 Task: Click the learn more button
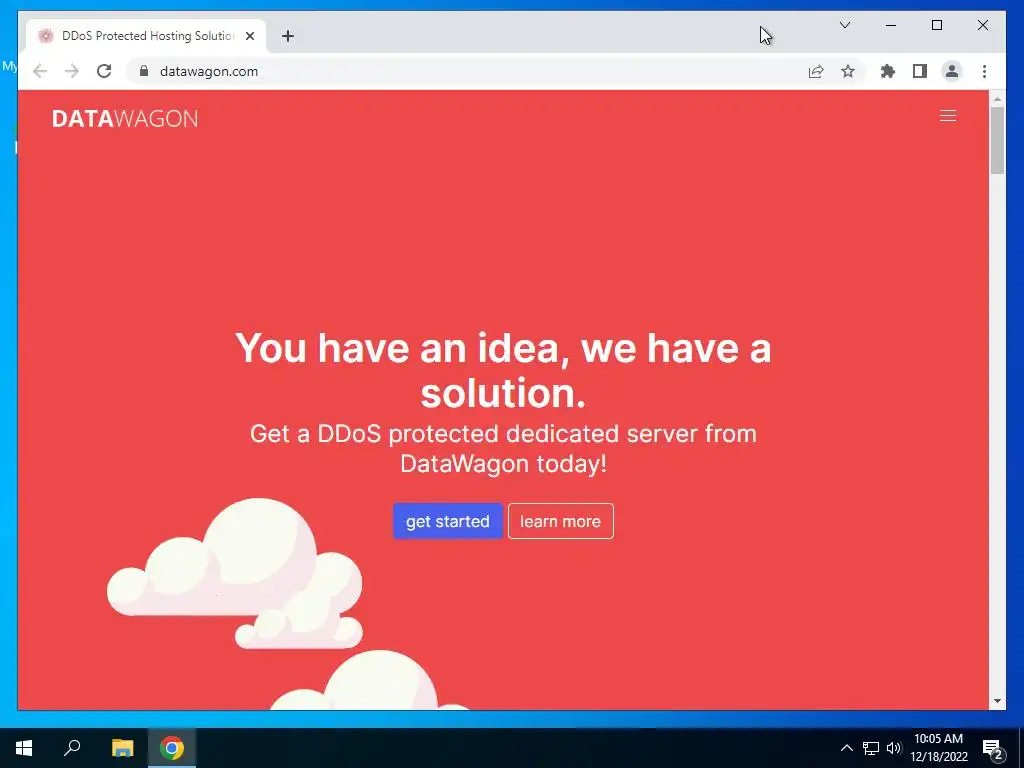tap(560, 521)
